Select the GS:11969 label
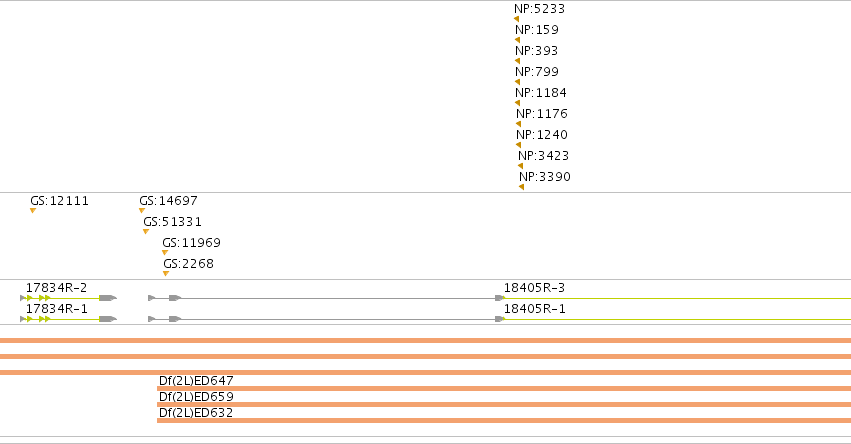The width and height of the screenshot is (851, 444). [192, 243]
